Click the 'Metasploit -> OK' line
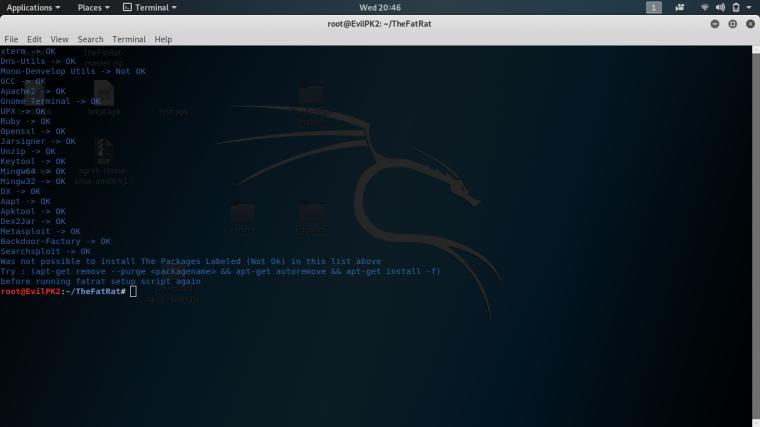The width and height of the screenshot is (760, 427). pos(40,231)
